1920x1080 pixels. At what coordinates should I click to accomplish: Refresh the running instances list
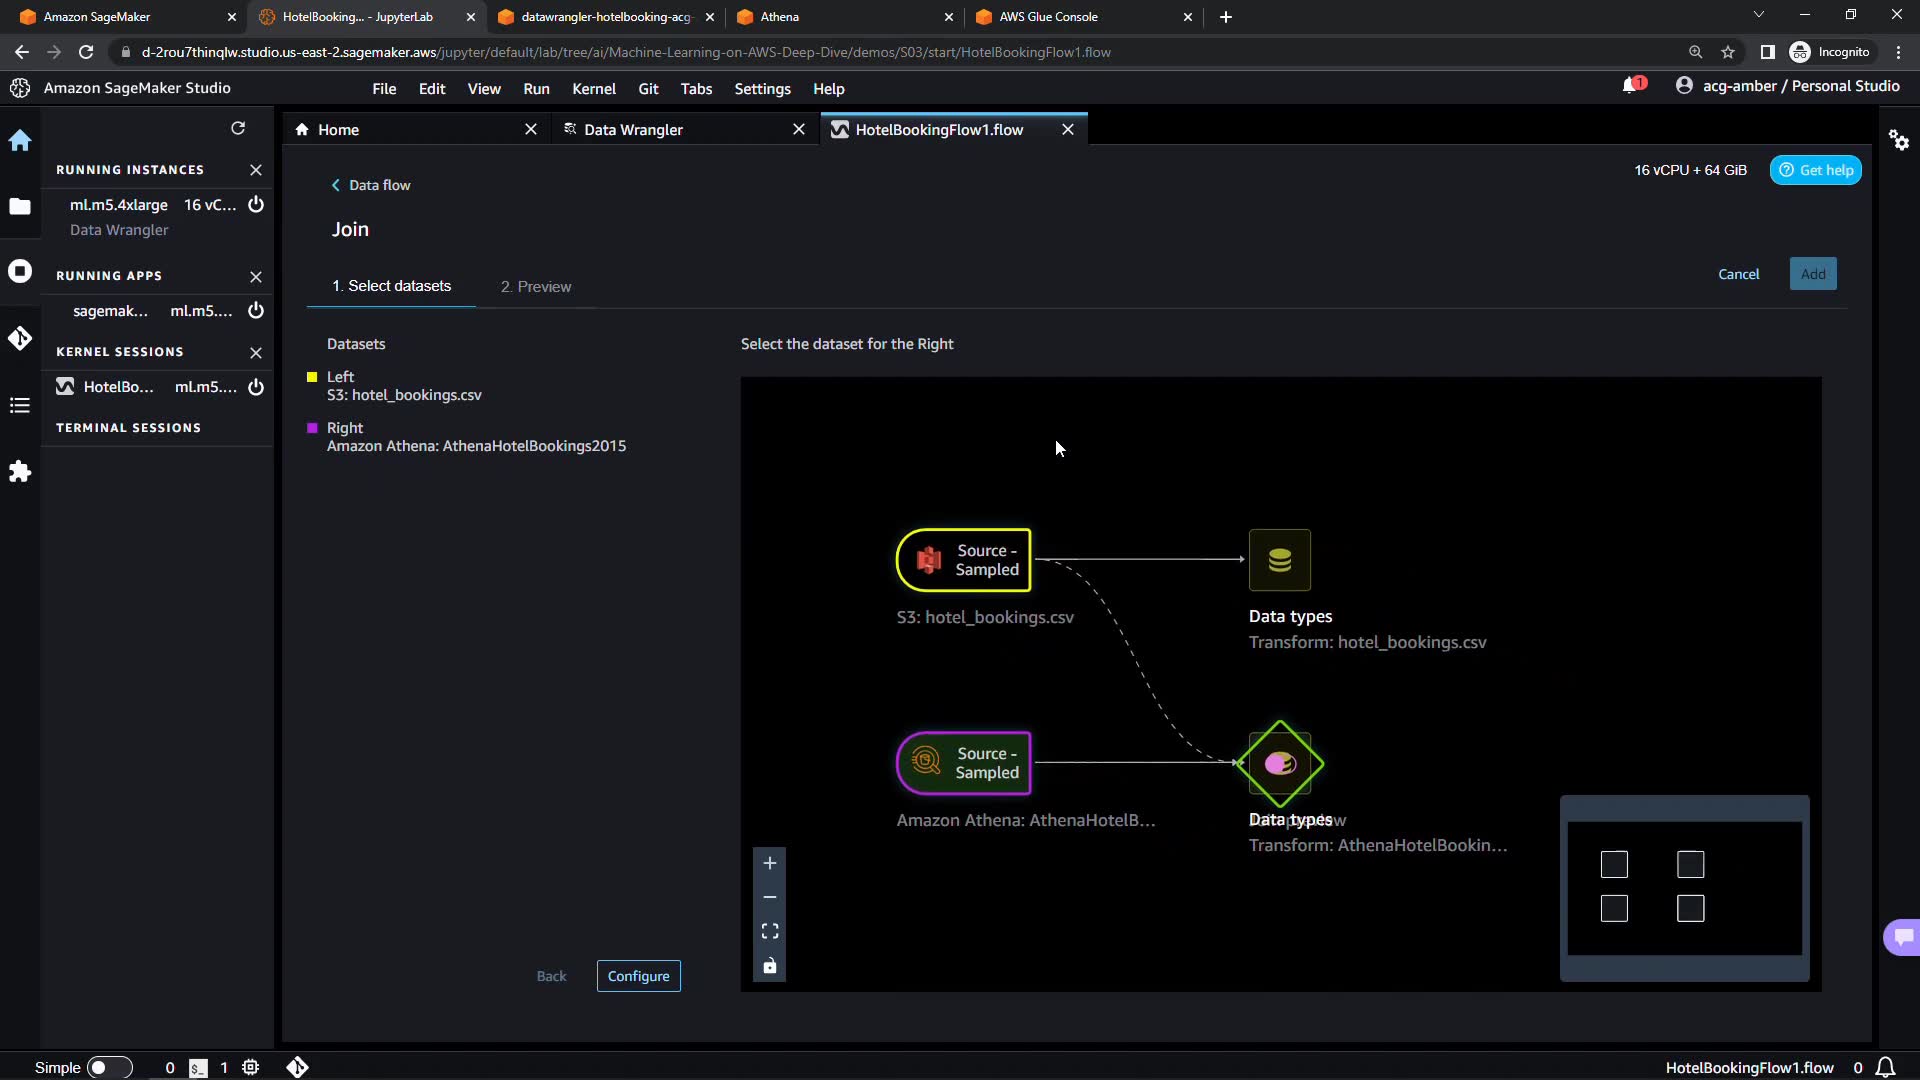point(238,128)
